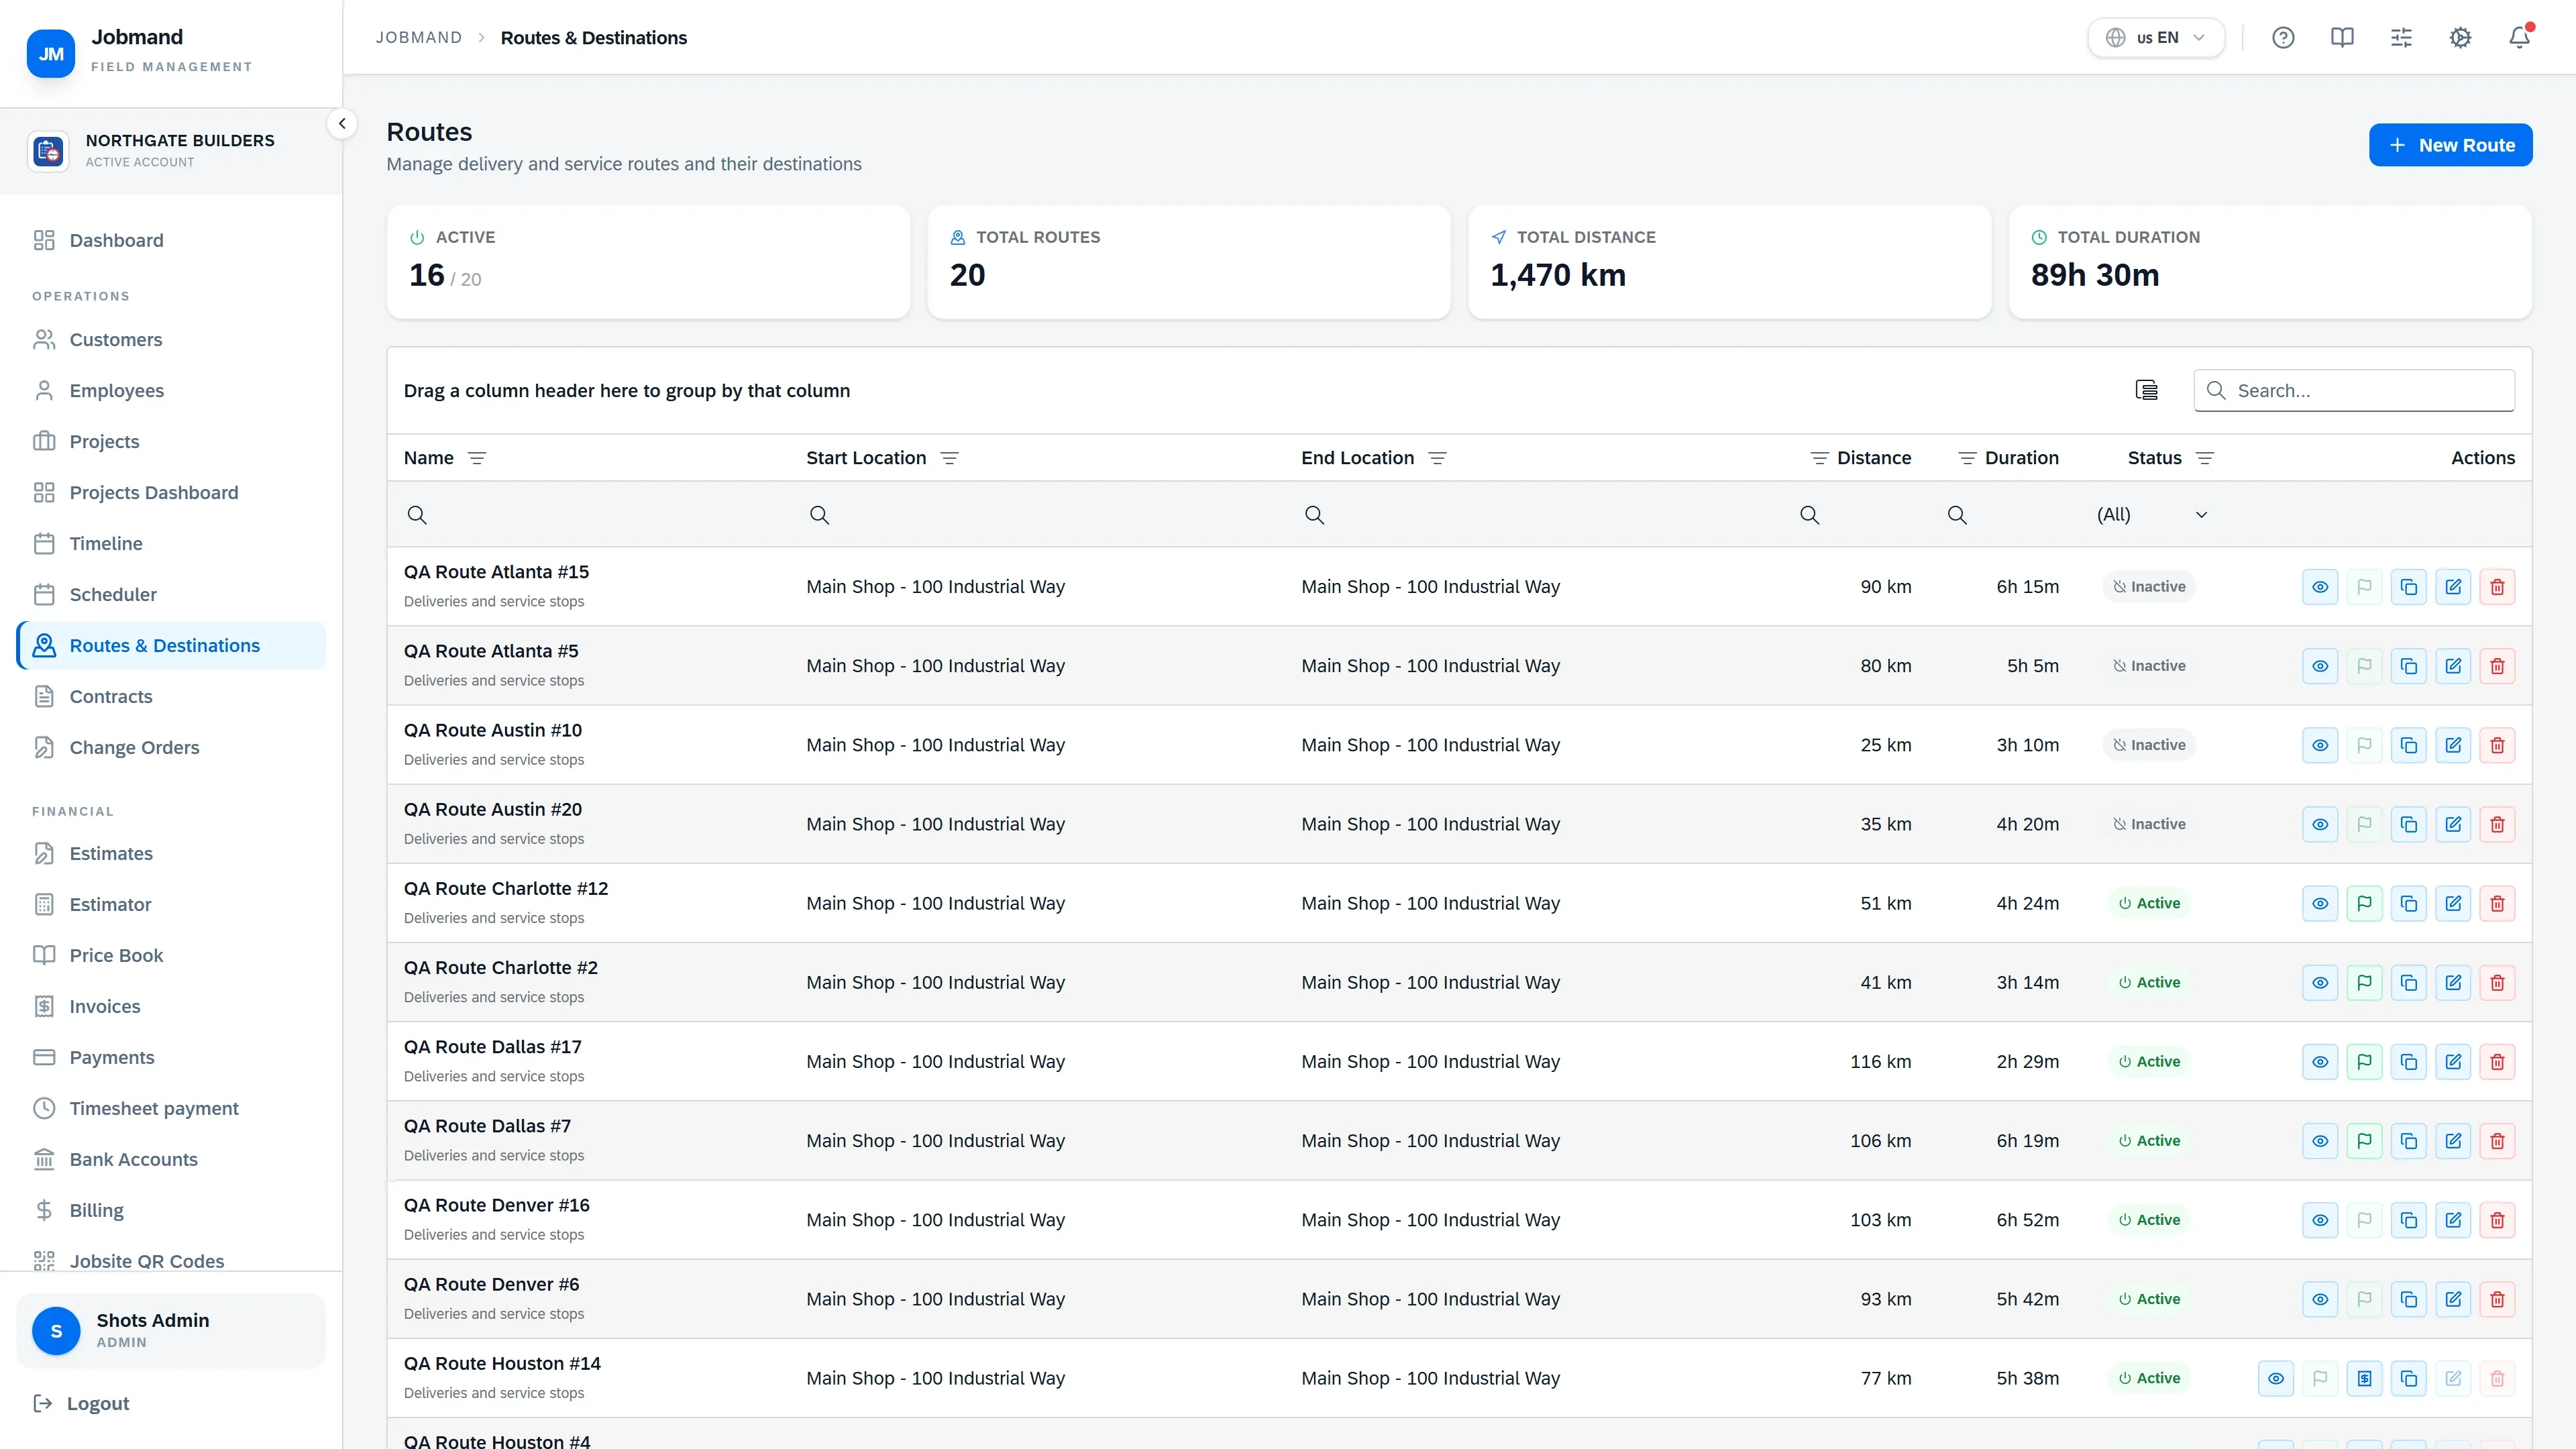
Task: Edit QA Route Denver #6 with pencil icon
Action: pos(2453,1299)
